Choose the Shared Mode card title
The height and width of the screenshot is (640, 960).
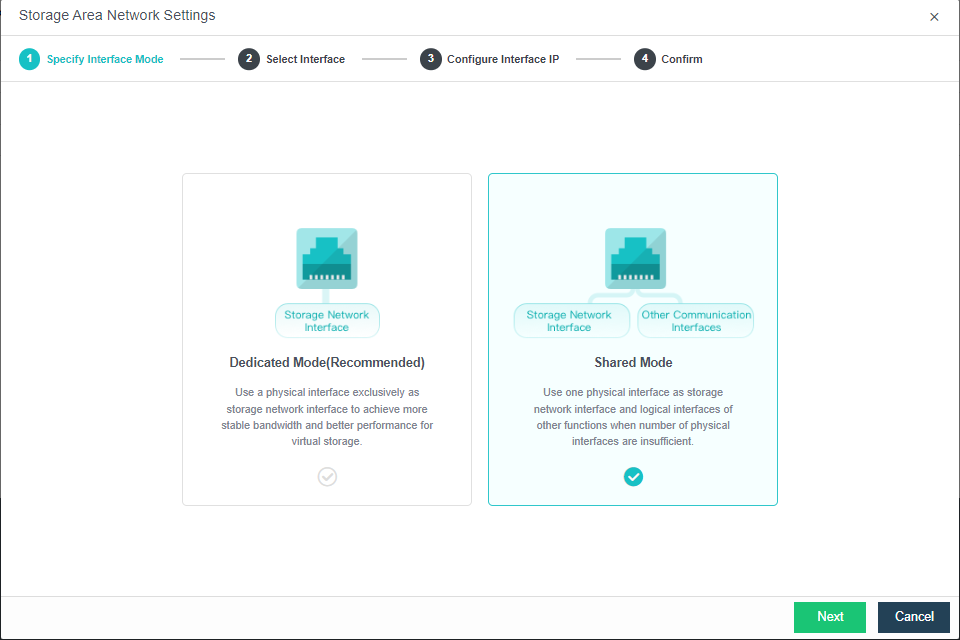tap(633, 362)
